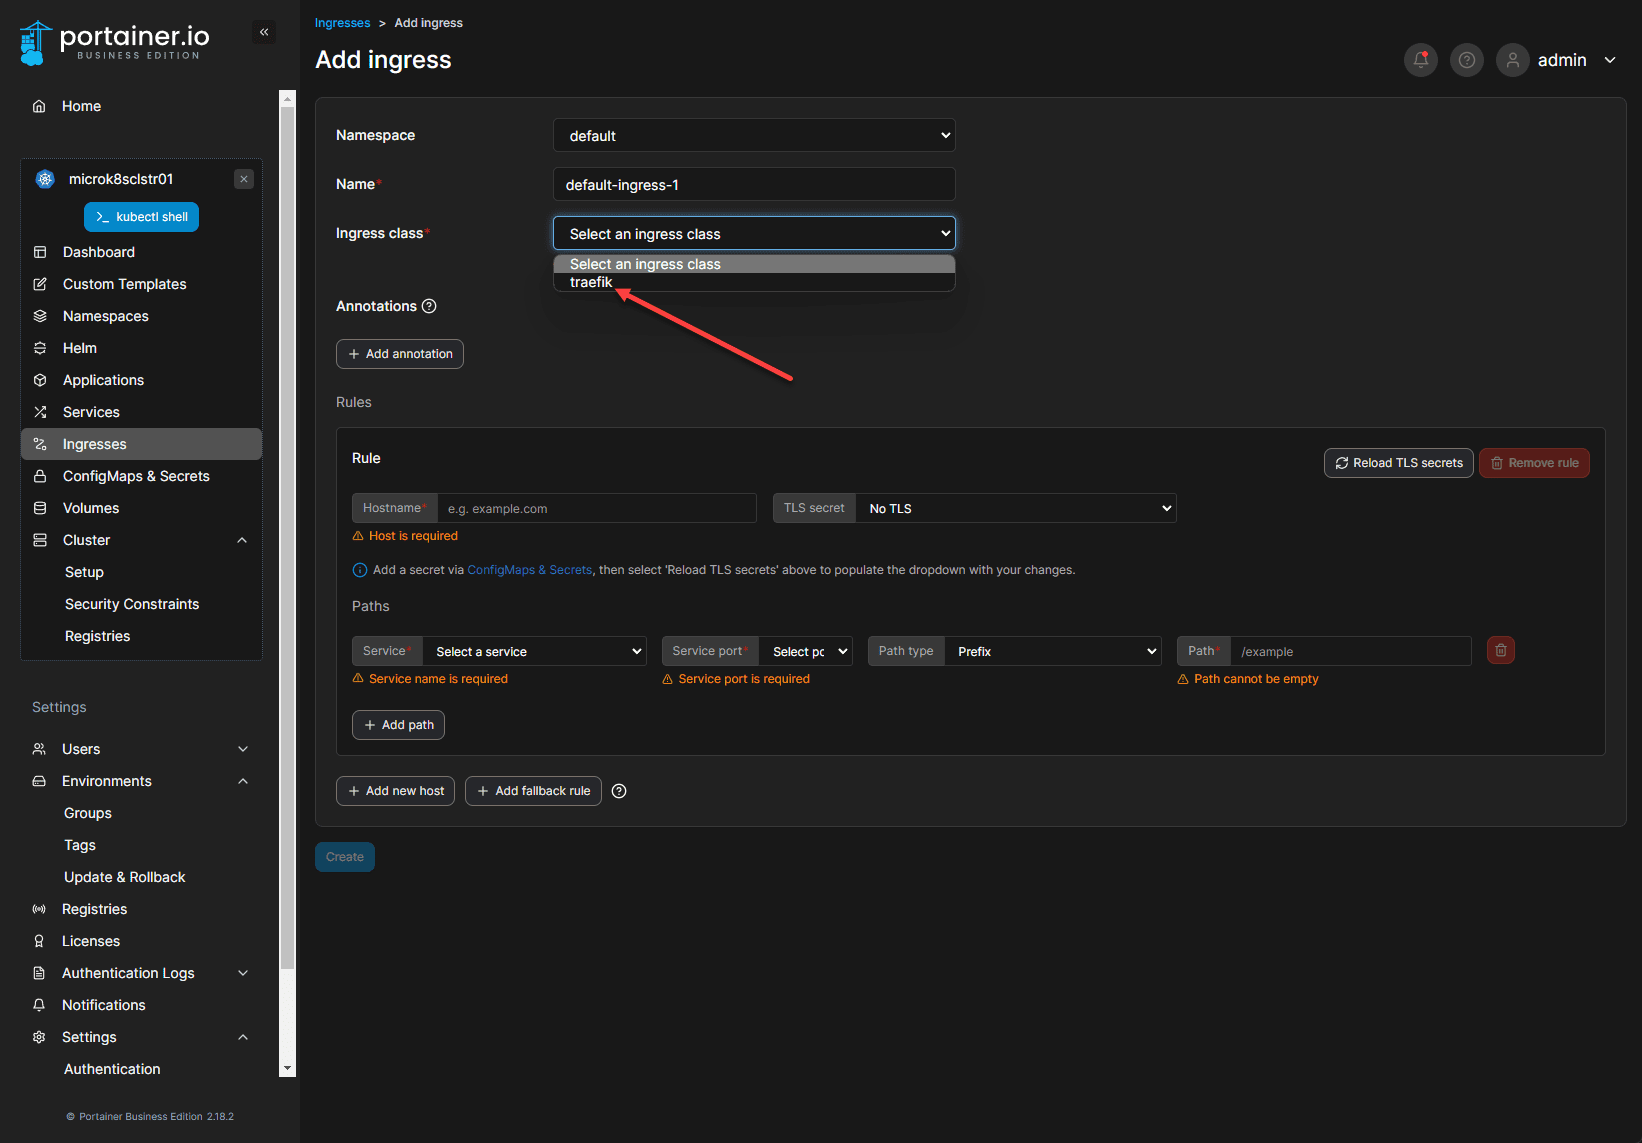This screenshot has height=1143, width=1642.
Task: Click into the Hostname input field
Action: 596,508
